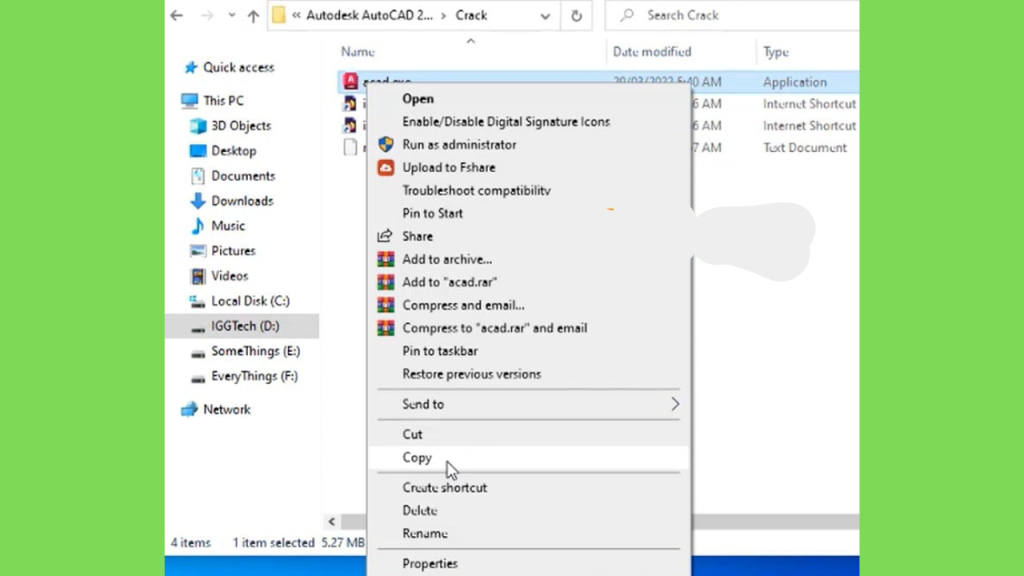Screen dimensions: 1024x576
Task: Choose Open from context menu
Action: [x=528, y=99]
